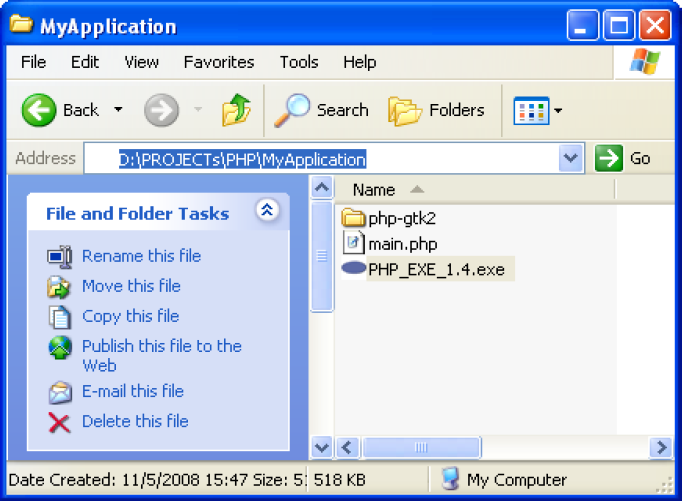This screenshot has width=682, height=501.
Task: Minimize the MyApplication window
Action: 583,25
